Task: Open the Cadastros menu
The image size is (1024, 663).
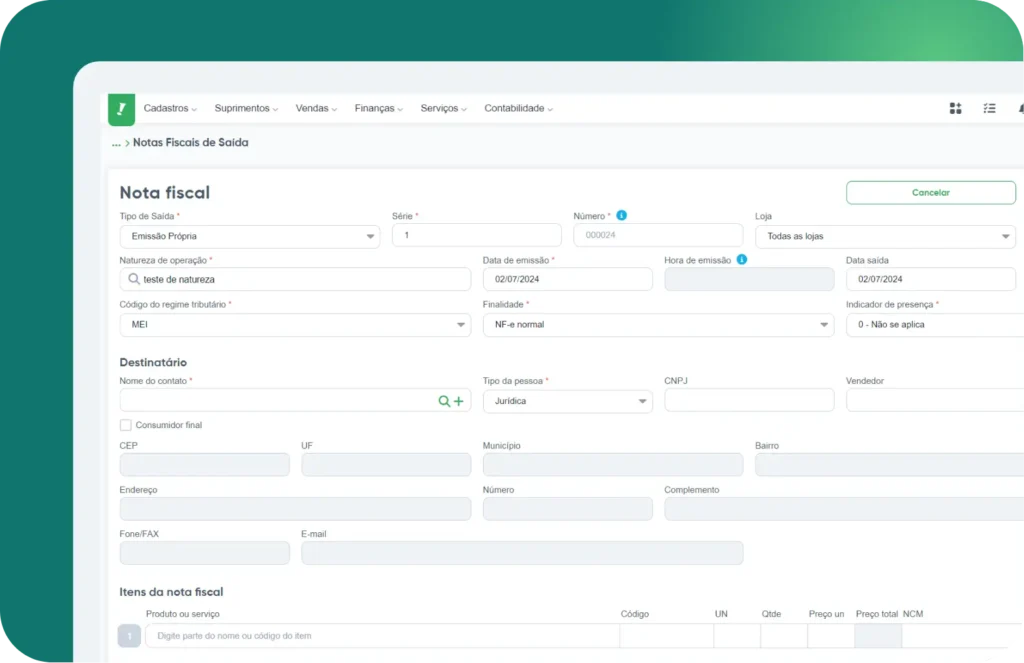Action: click(x=170, y=109)
